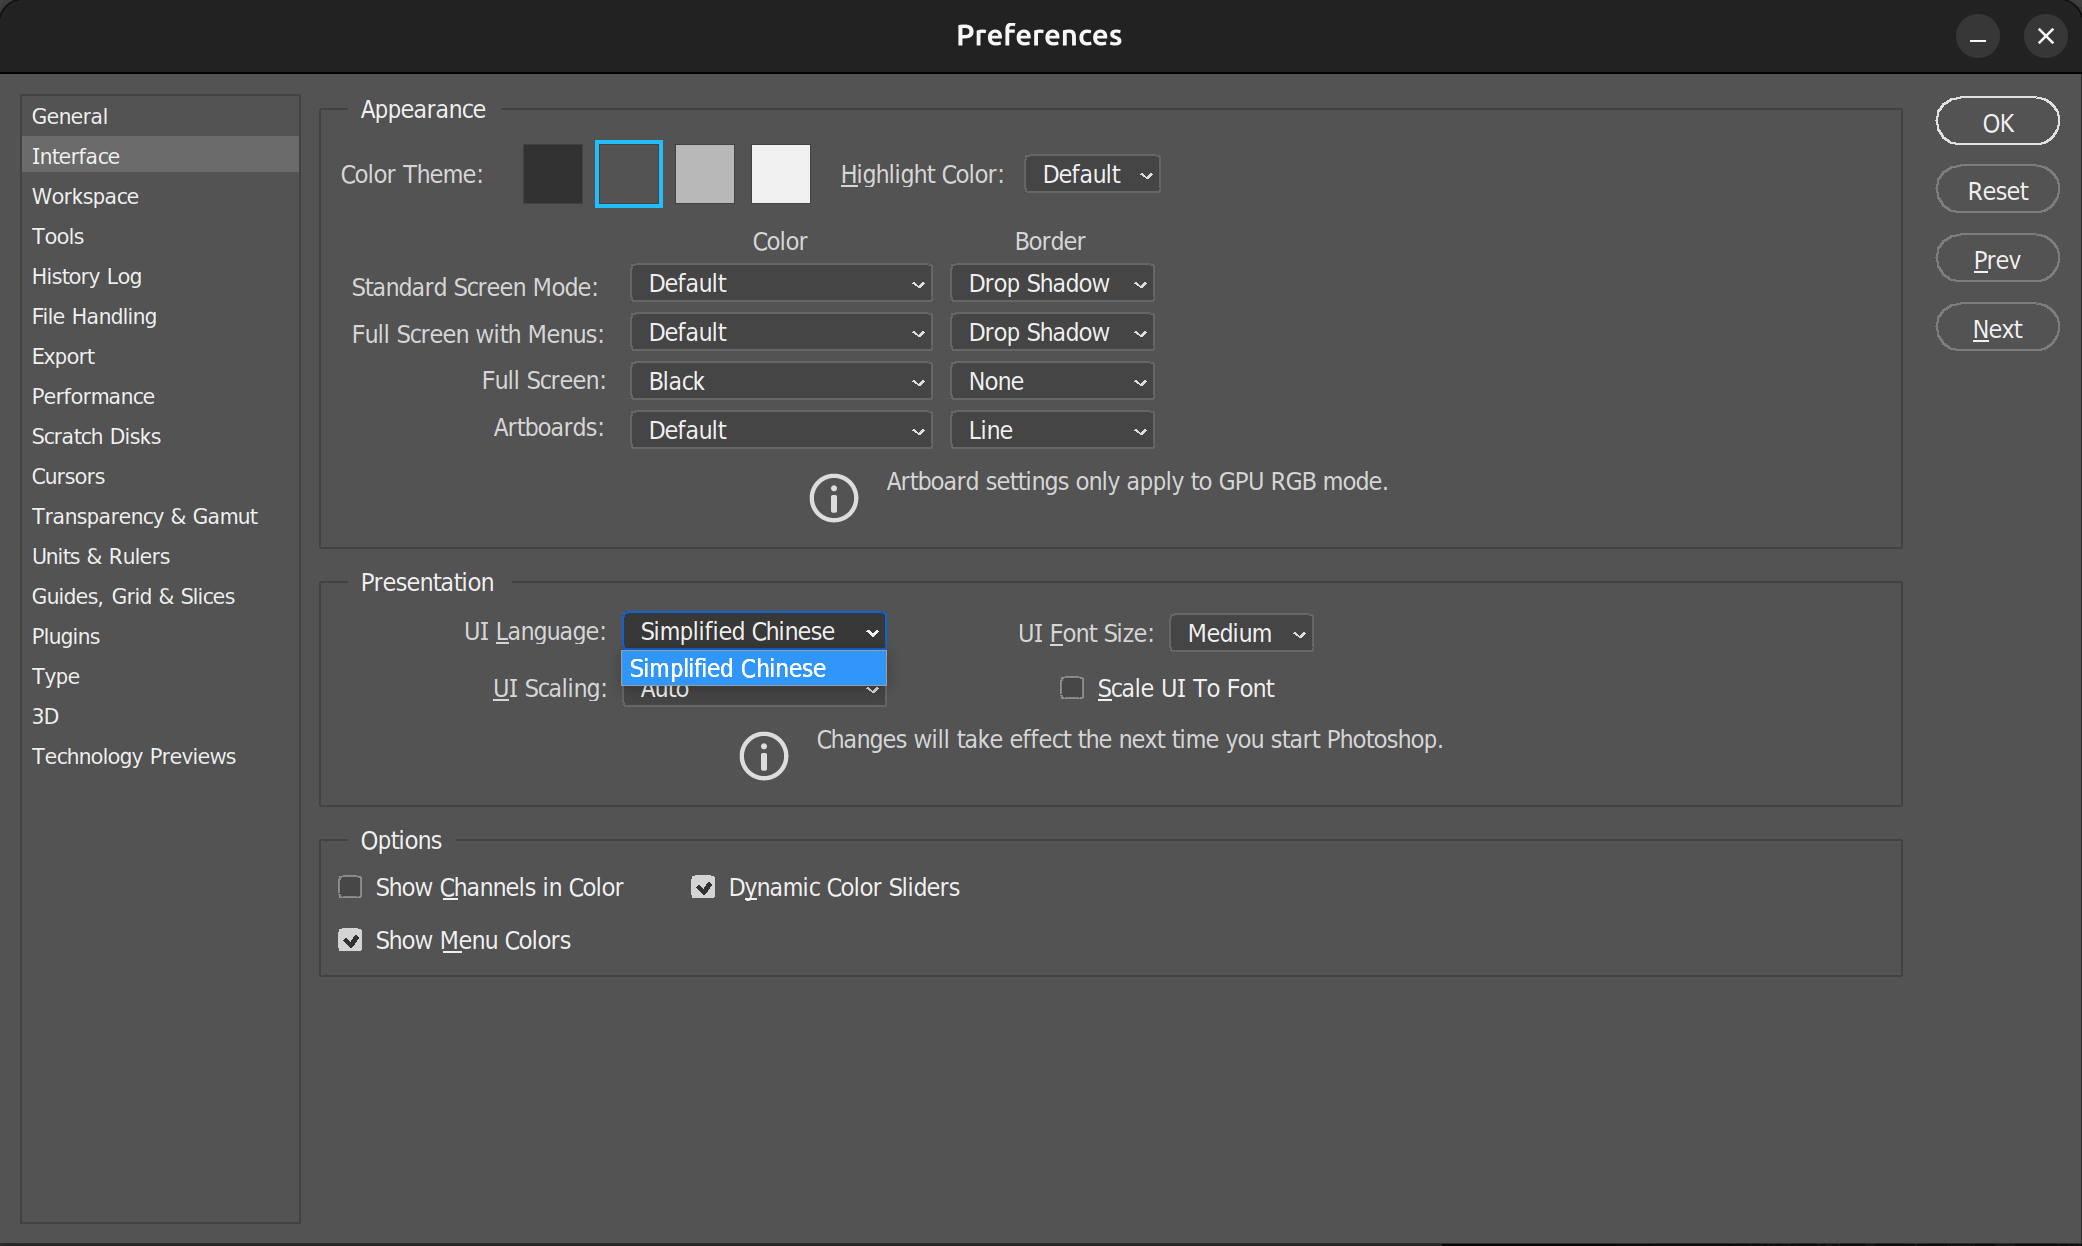2082x1246 pixels.
Task: Click the artboard settings info icon
Action: click(x=833, y=498)
